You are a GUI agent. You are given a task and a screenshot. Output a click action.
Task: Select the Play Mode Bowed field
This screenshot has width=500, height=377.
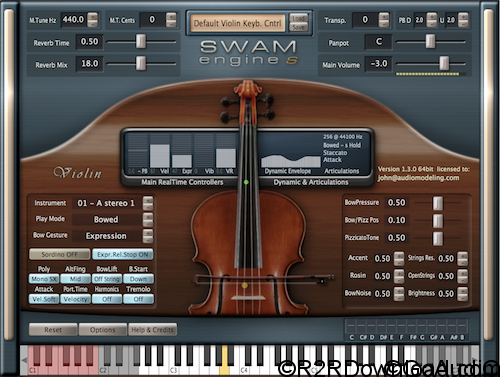[x=106, y=219]
